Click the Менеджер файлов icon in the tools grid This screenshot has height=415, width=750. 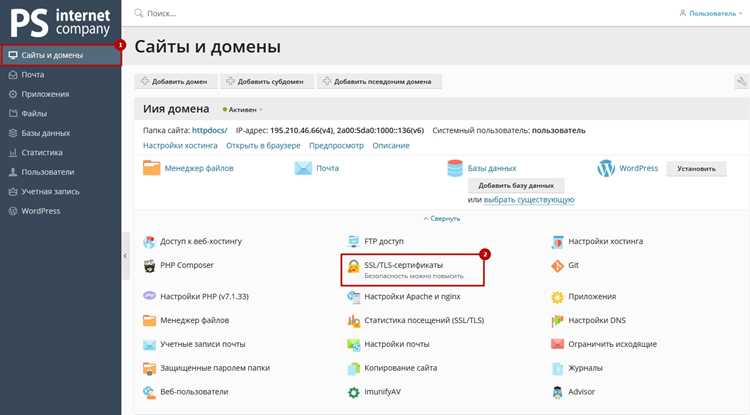[x=149, y=320]
